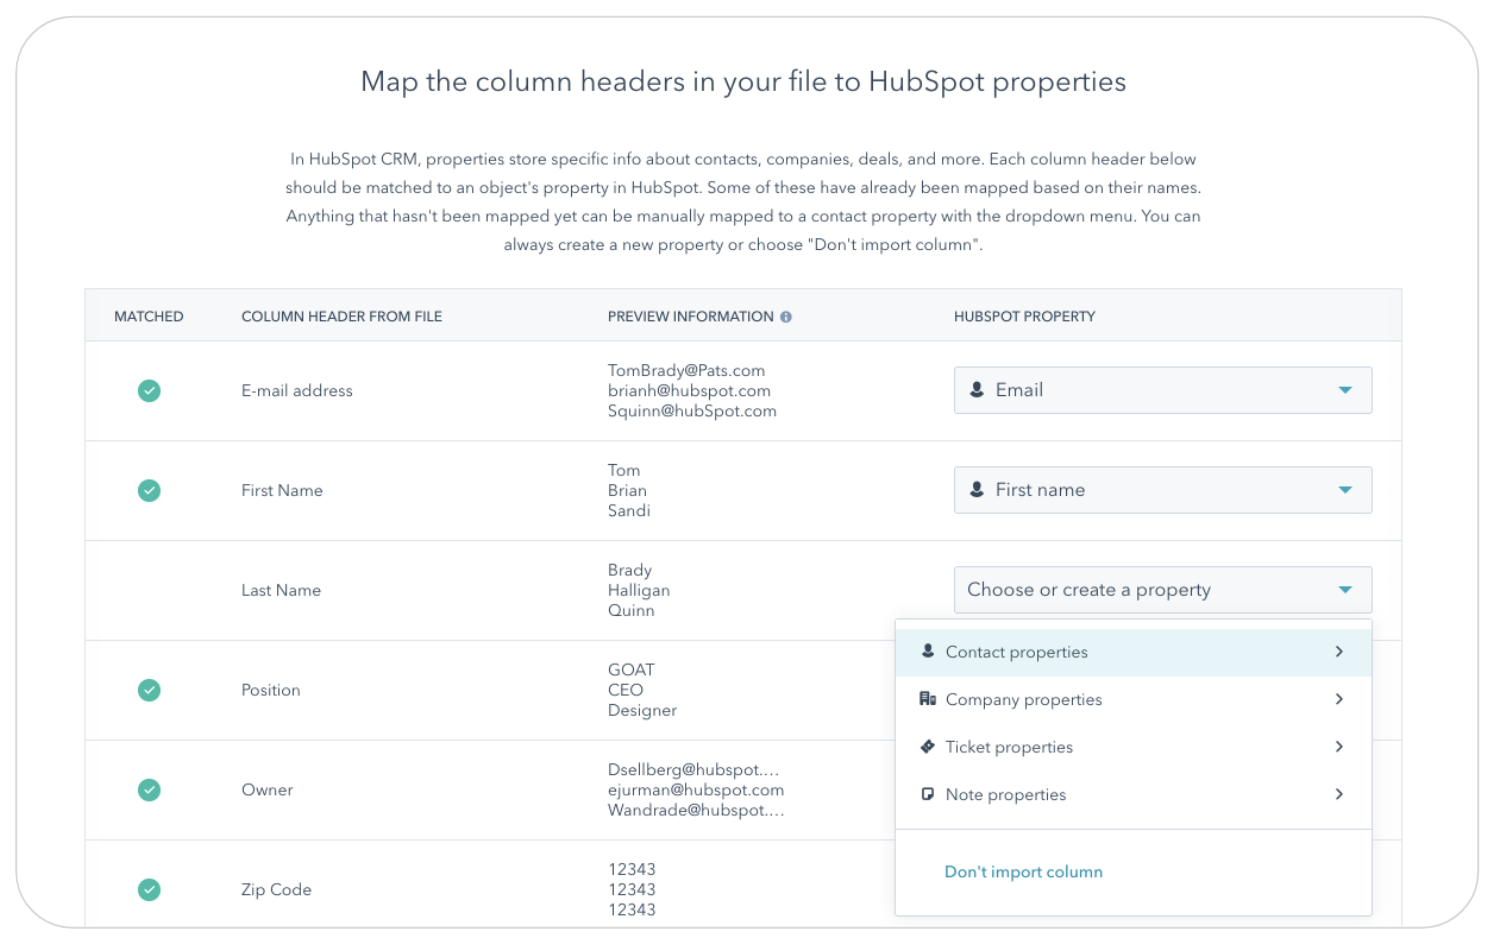Click the person icon beside First name
This screenshot has width=1490, height=940.
[977, 490]
